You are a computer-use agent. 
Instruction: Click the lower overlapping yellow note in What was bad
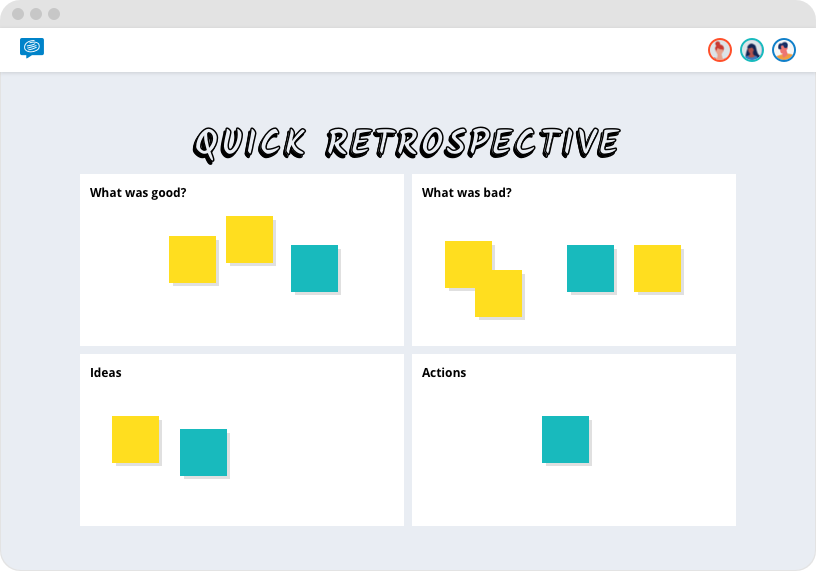[499, 294]
